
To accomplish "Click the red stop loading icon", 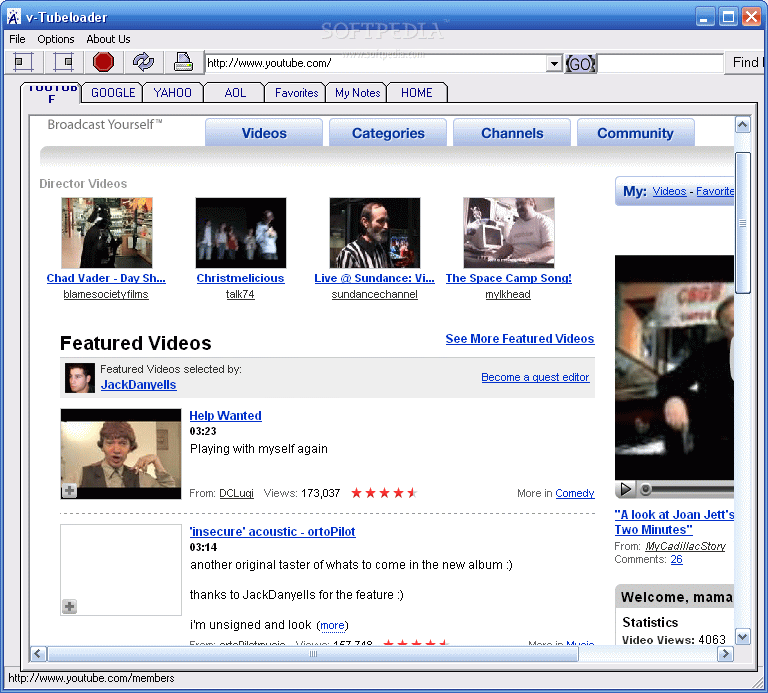I will point(103,62).
